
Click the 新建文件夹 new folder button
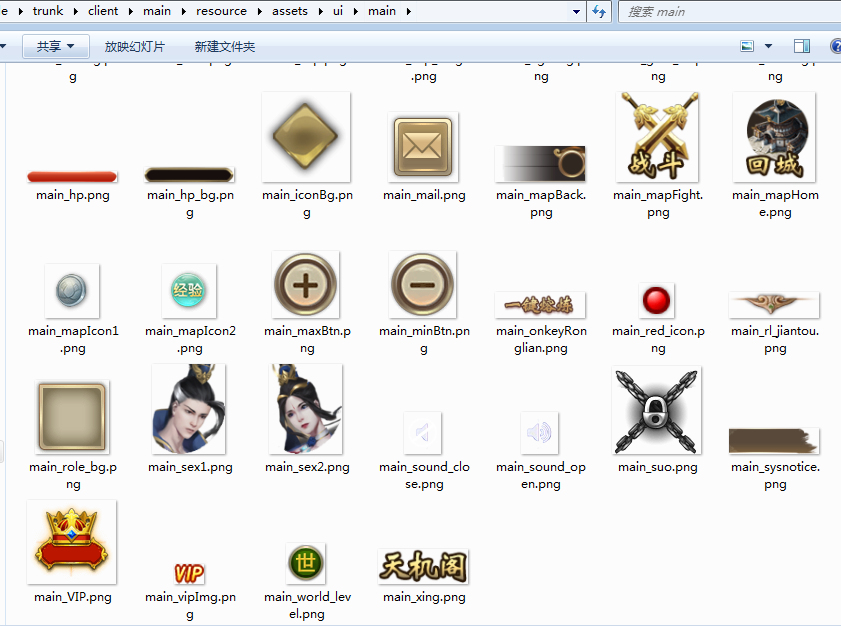pyautogui.click(x=225, y=47)
